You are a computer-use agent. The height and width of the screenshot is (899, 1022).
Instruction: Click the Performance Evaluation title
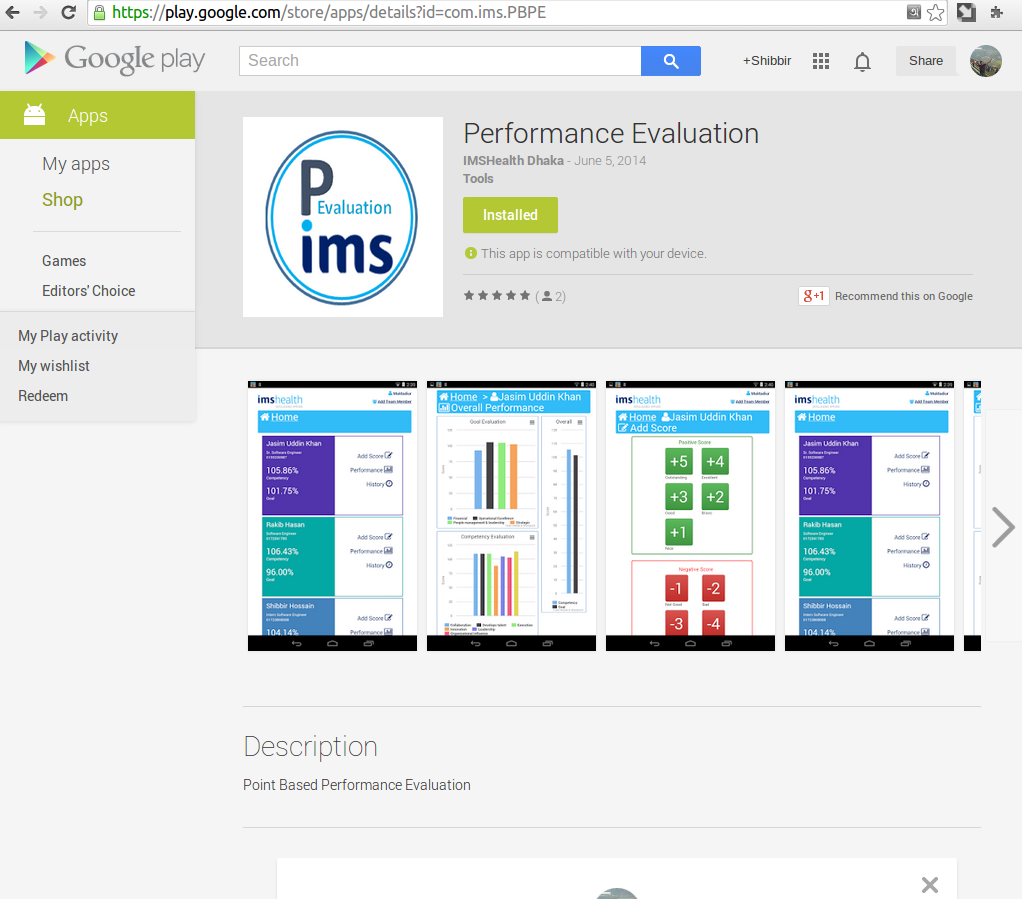(x=611, y=134)
